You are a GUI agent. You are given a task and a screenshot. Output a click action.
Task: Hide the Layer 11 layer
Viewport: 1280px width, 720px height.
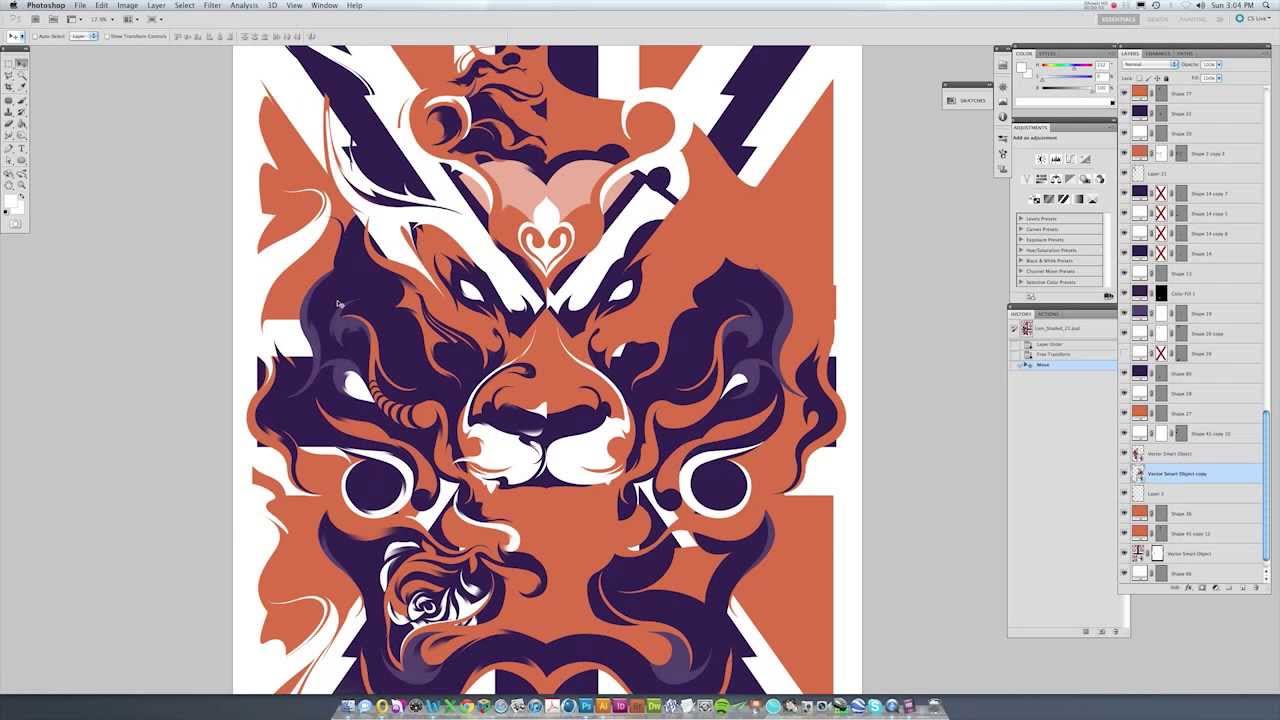pos(1124,173)
